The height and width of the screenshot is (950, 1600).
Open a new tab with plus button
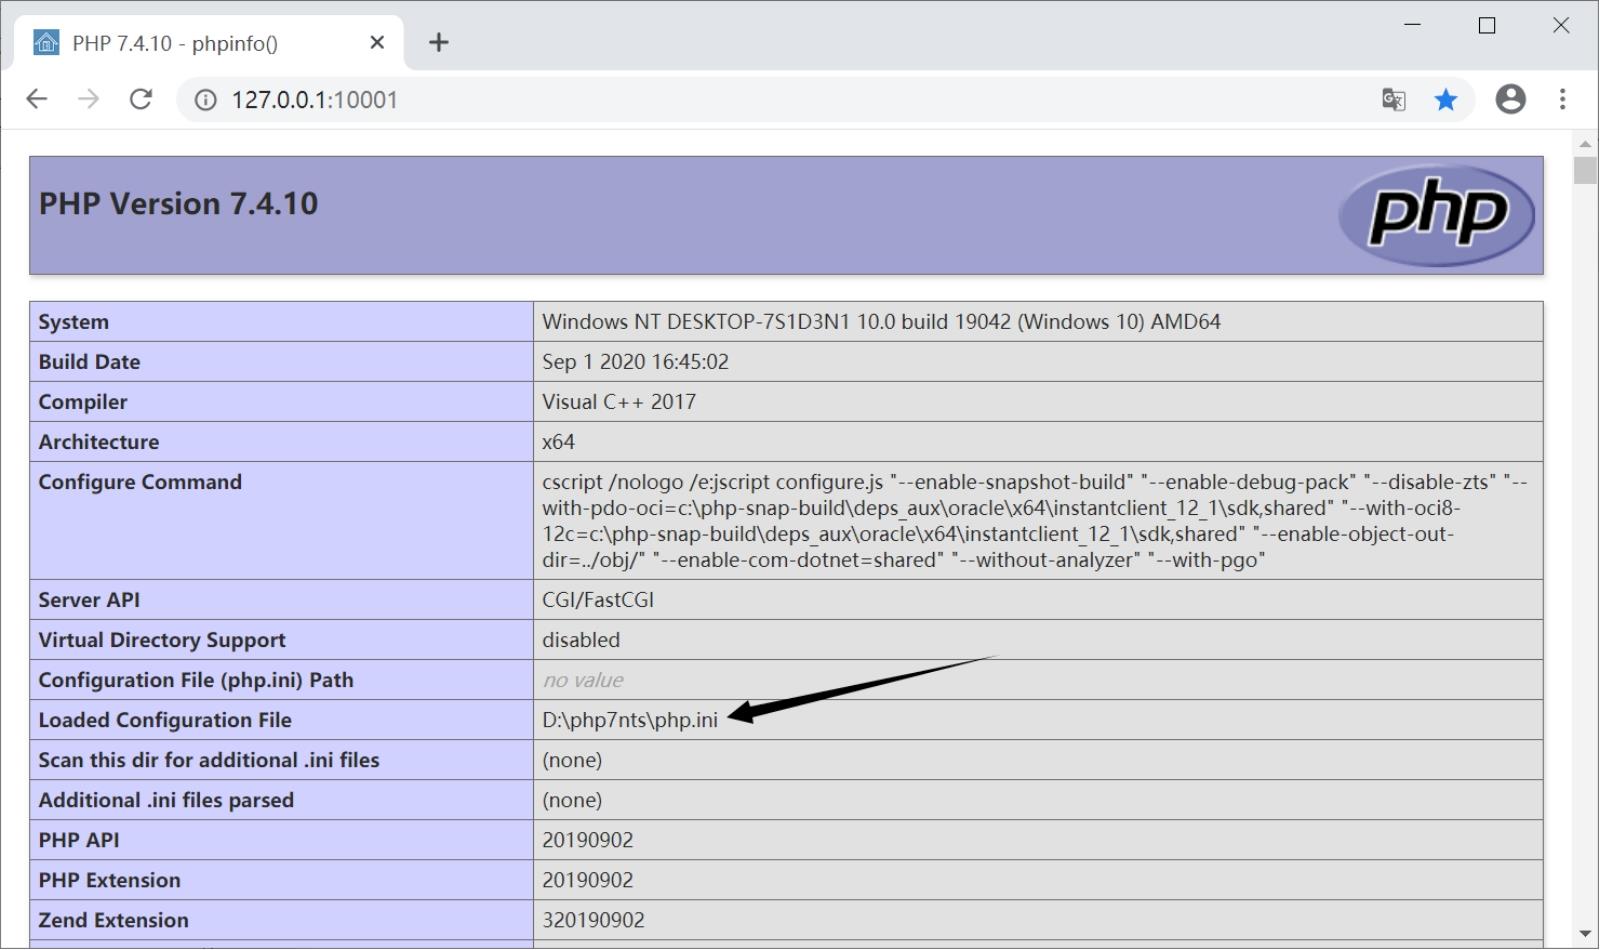438,42
